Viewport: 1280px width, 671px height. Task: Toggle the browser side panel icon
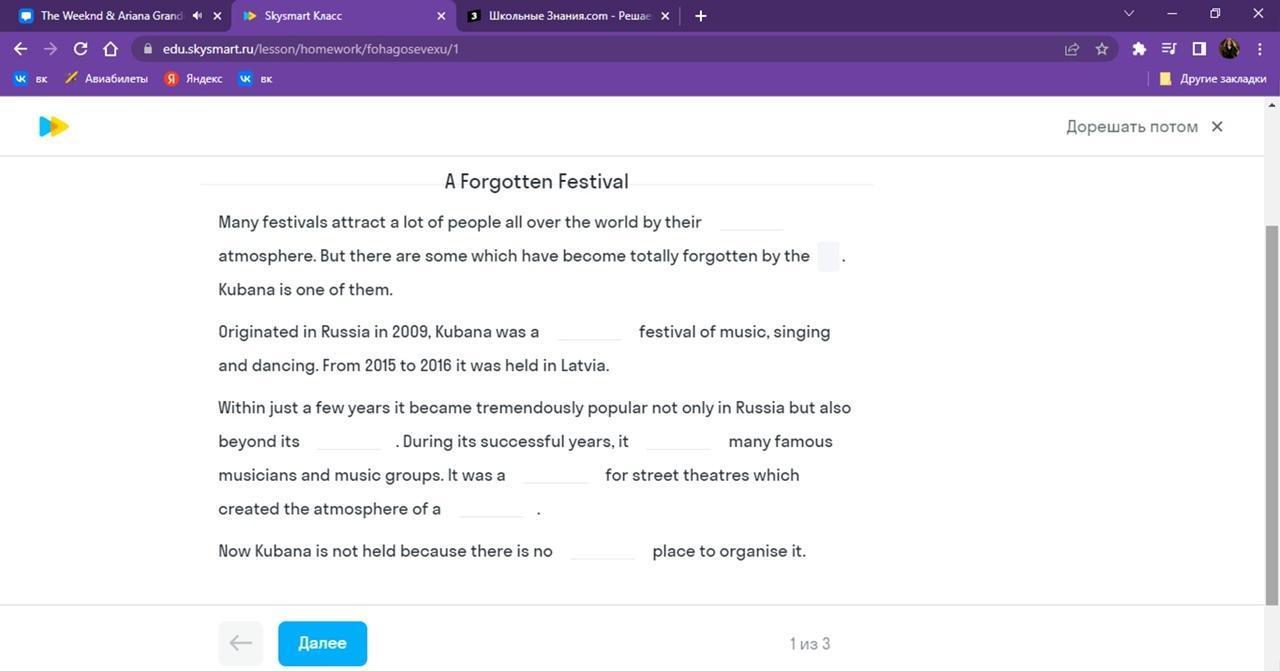[1198, 48]
